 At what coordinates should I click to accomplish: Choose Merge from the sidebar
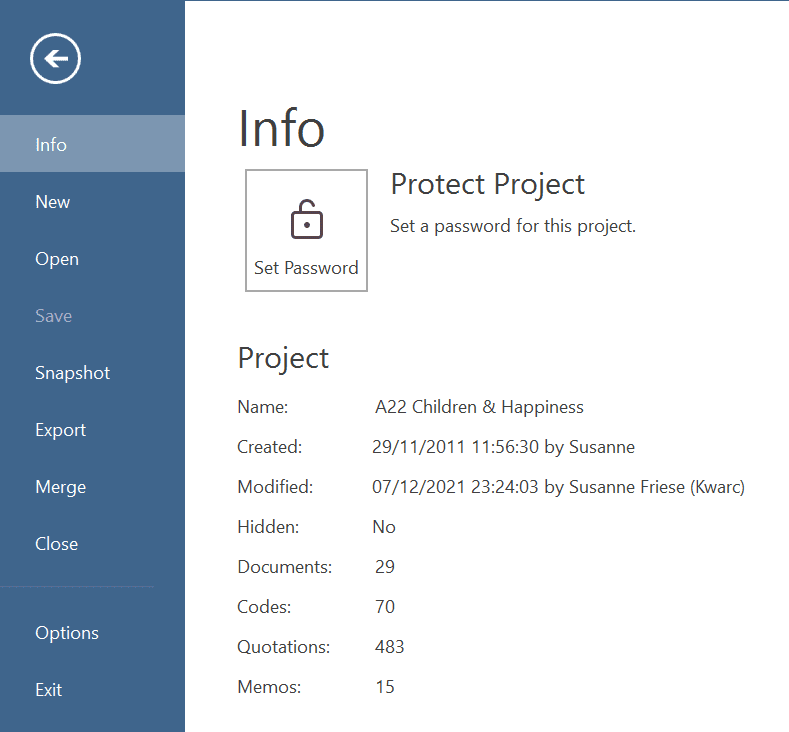[x=92, y=486]
